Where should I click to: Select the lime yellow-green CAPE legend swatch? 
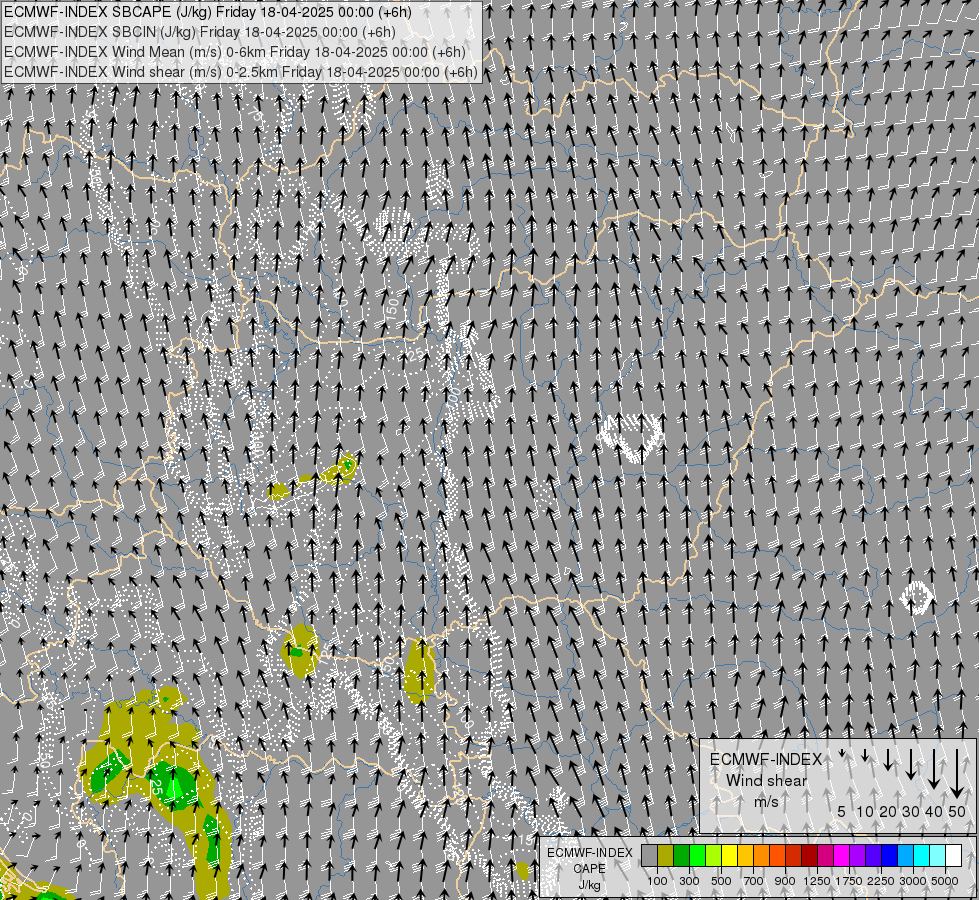pos(714,856)
